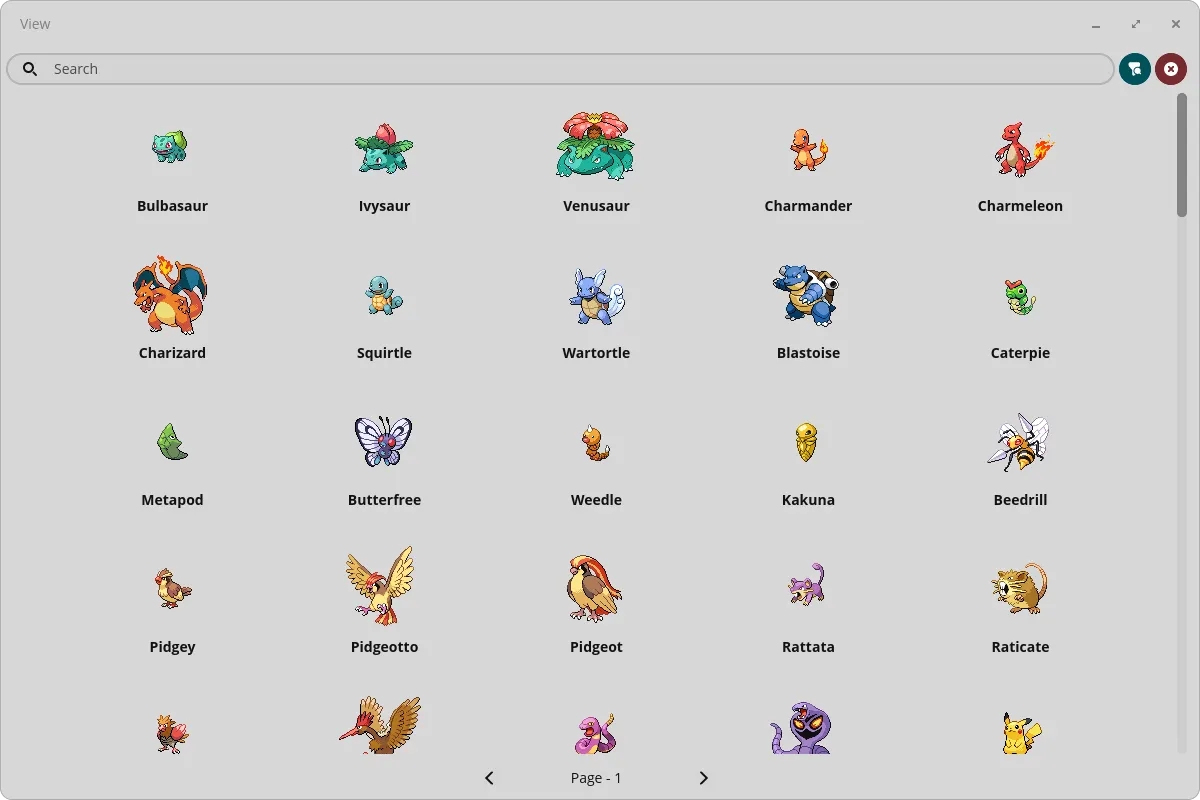Viewport: 1200px width, 800px height.
Task: Click the Kakuna caption
Action: 808,500
